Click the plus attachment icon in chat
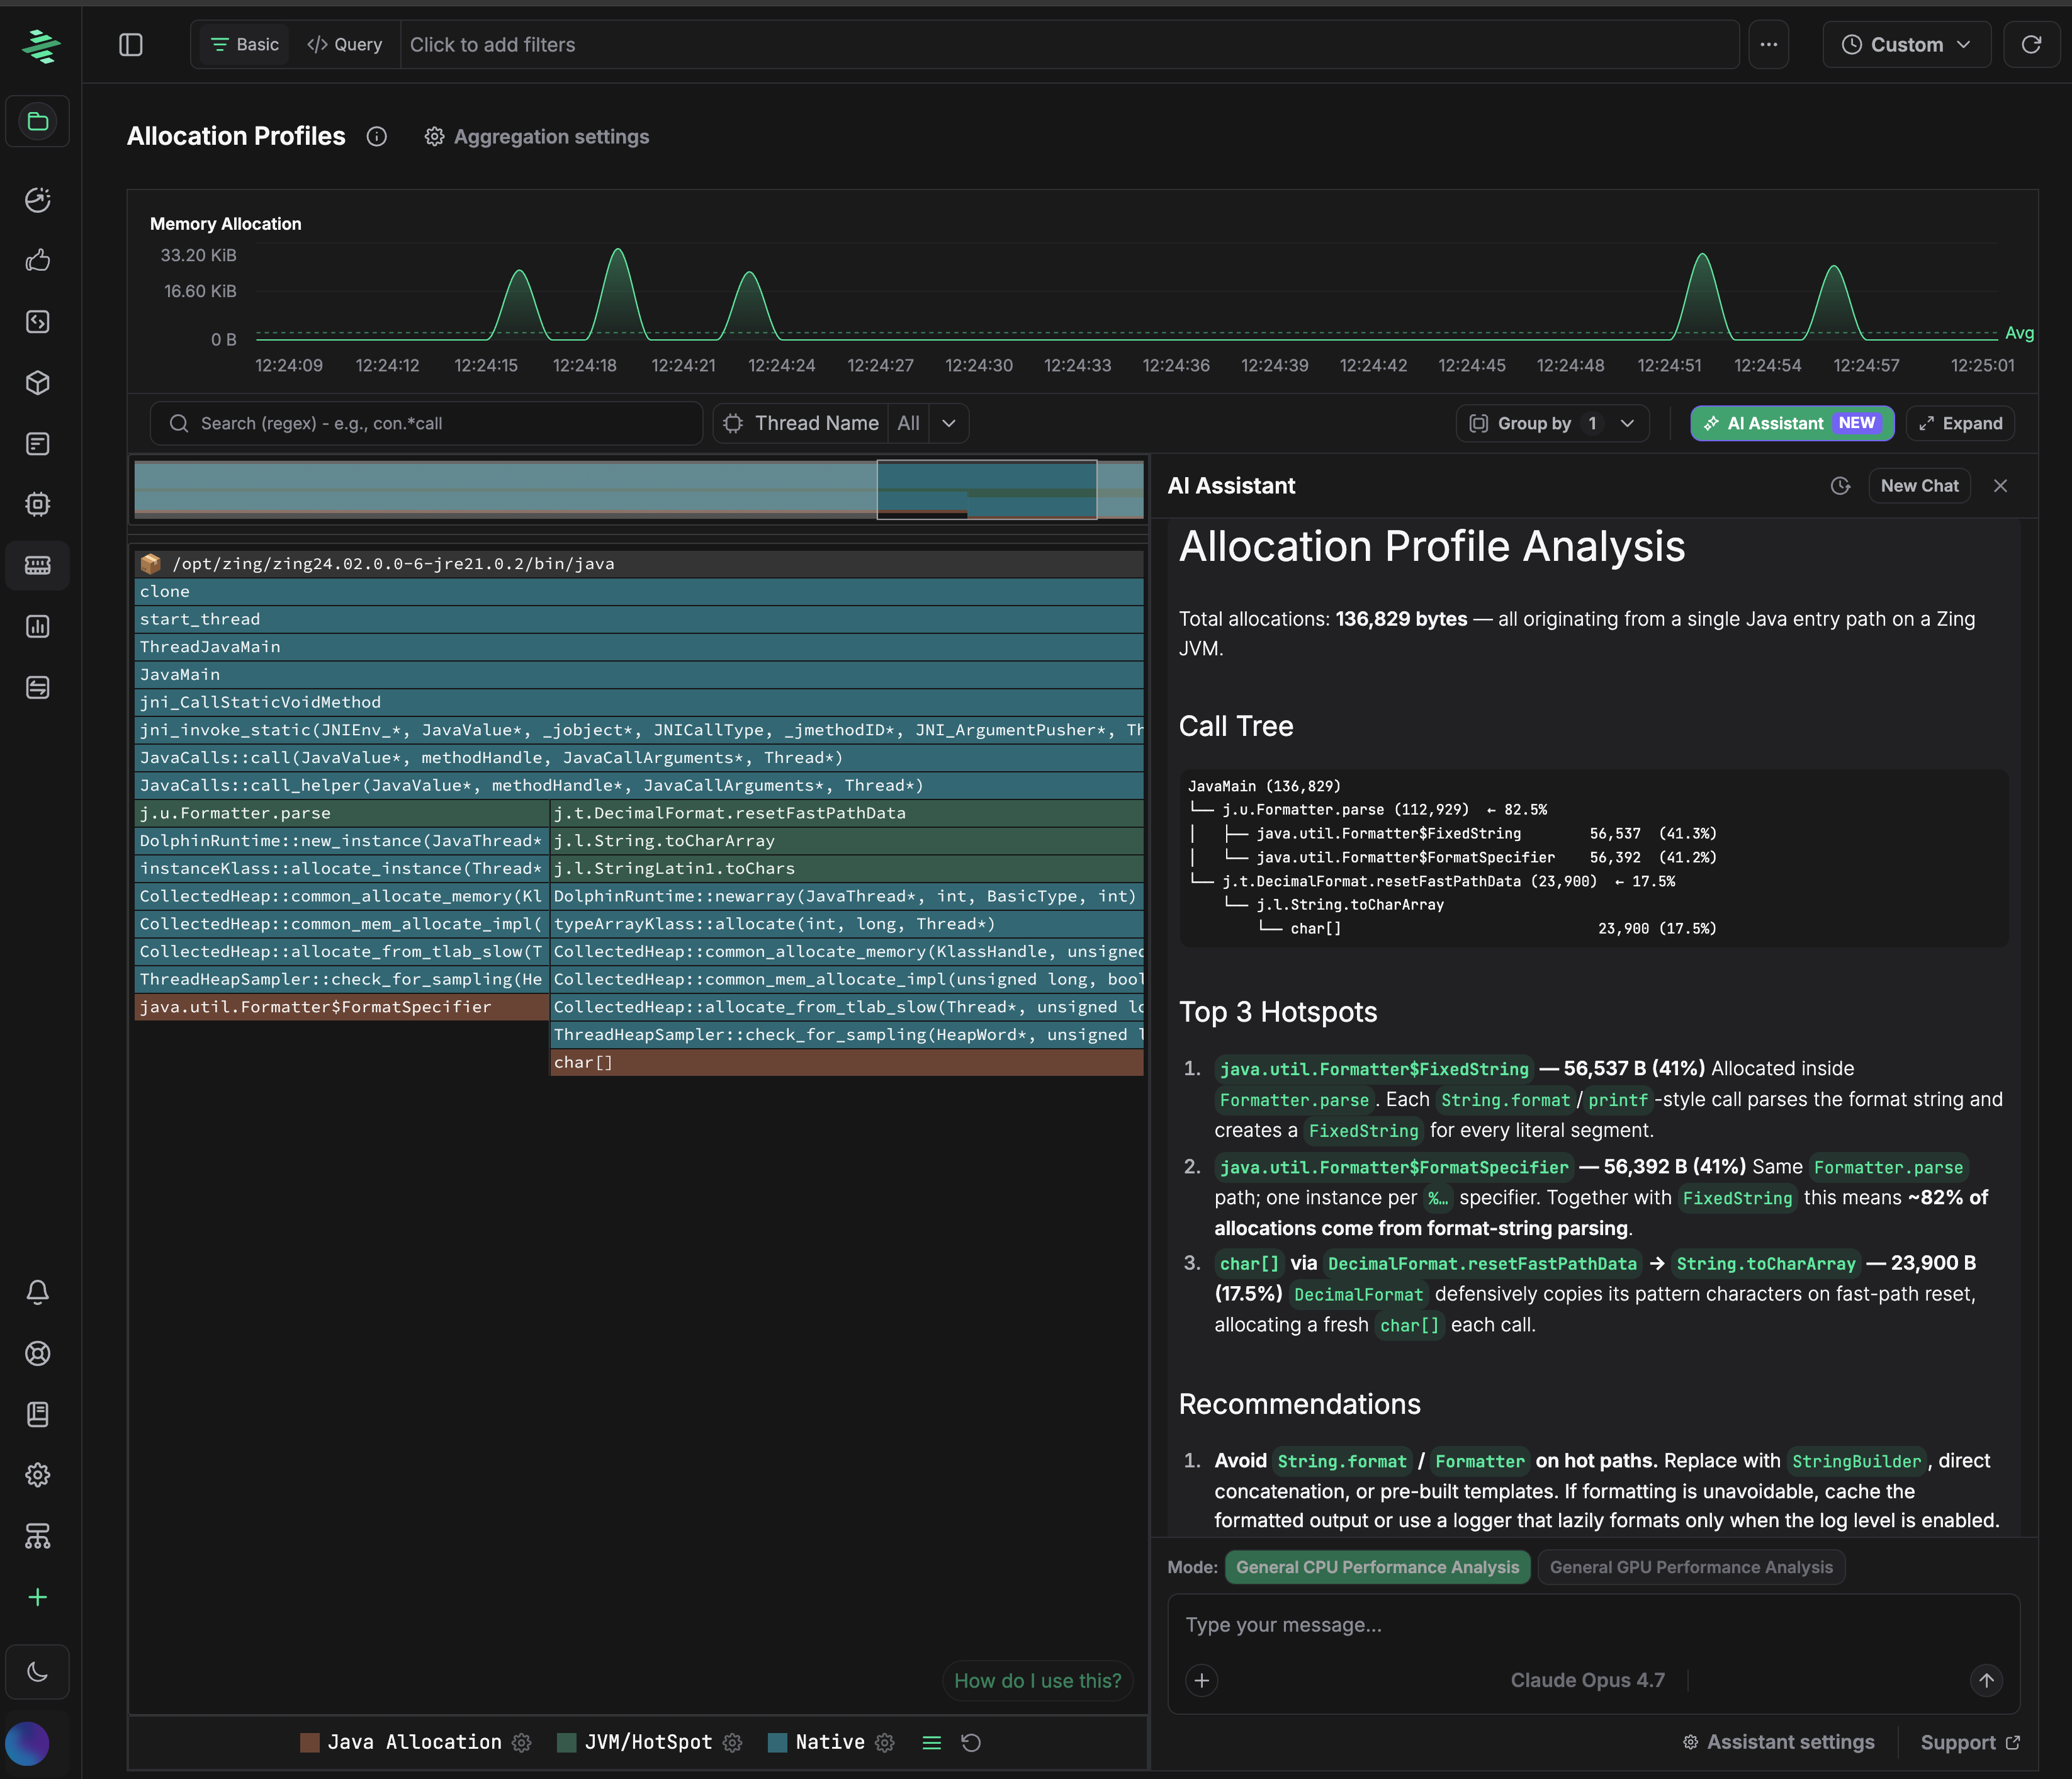The height and width of the screenshot is (1779, 2072). click(1202, 1681)
